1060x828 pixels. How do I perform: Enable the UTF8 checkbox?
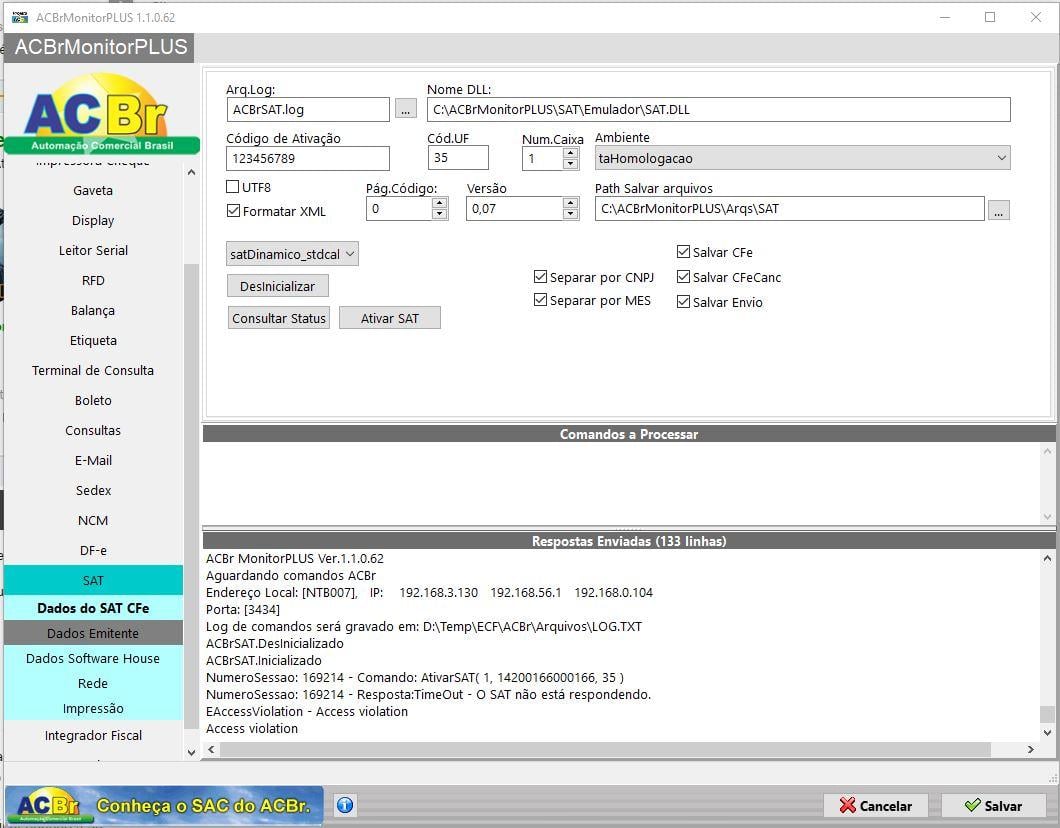pos(233,187)
